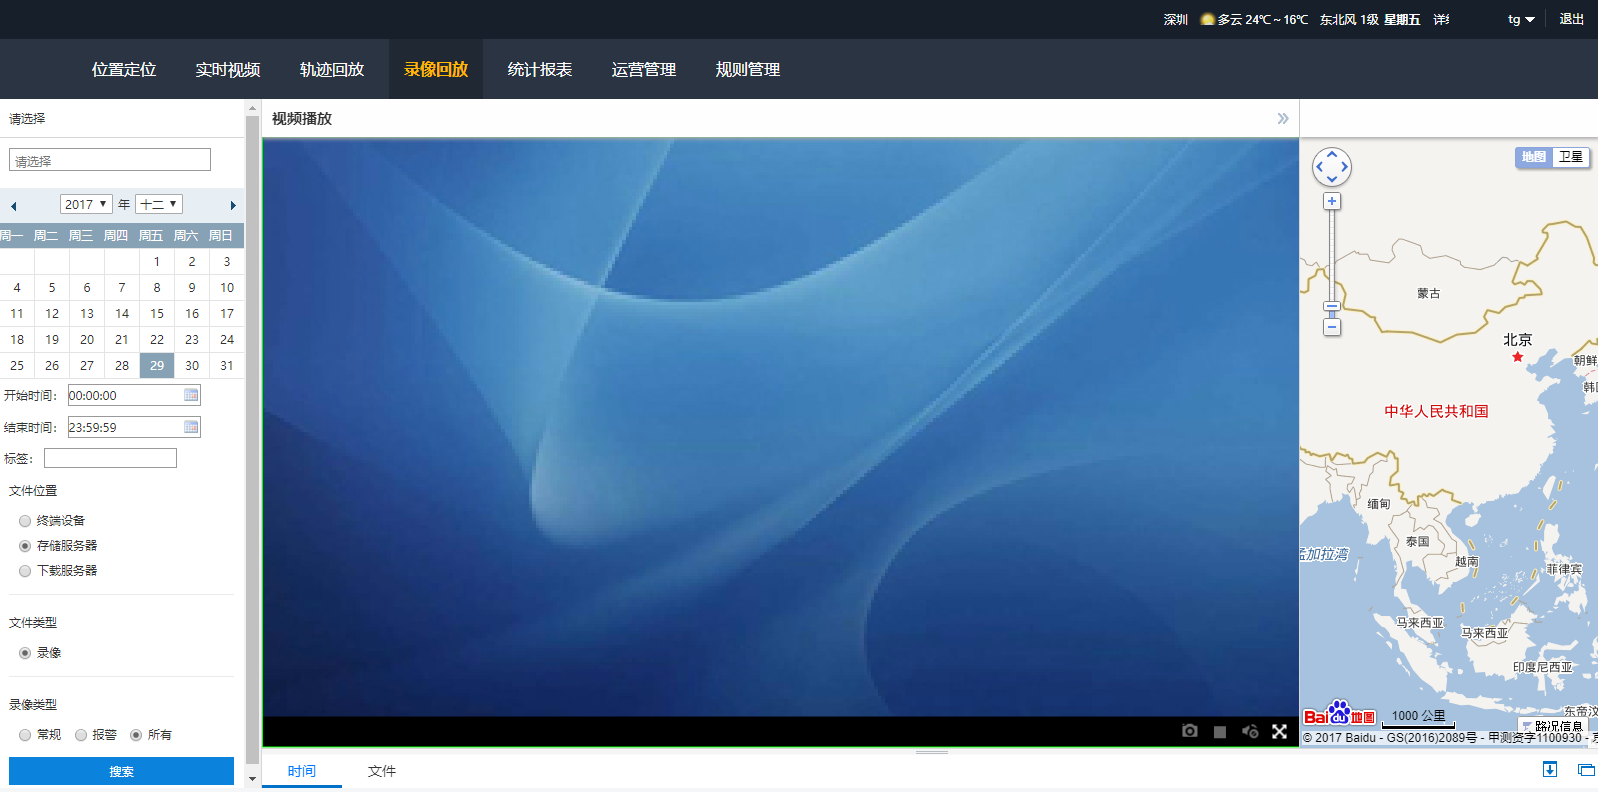Click the left panel scrollbar up arrow

(252, 108)
